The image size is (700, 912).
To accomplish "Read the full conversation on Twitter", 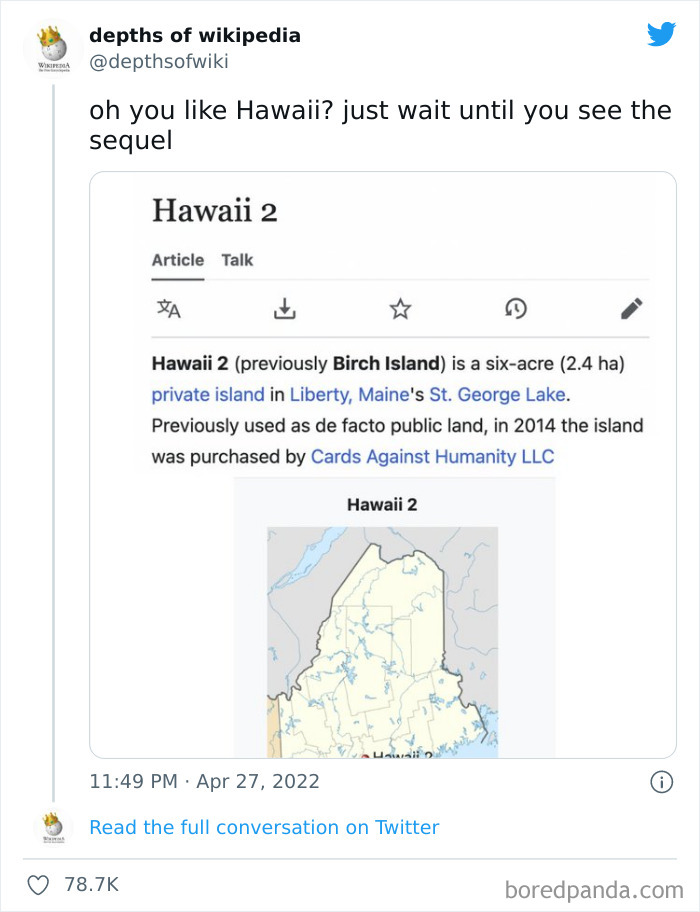I will (264, 827).
